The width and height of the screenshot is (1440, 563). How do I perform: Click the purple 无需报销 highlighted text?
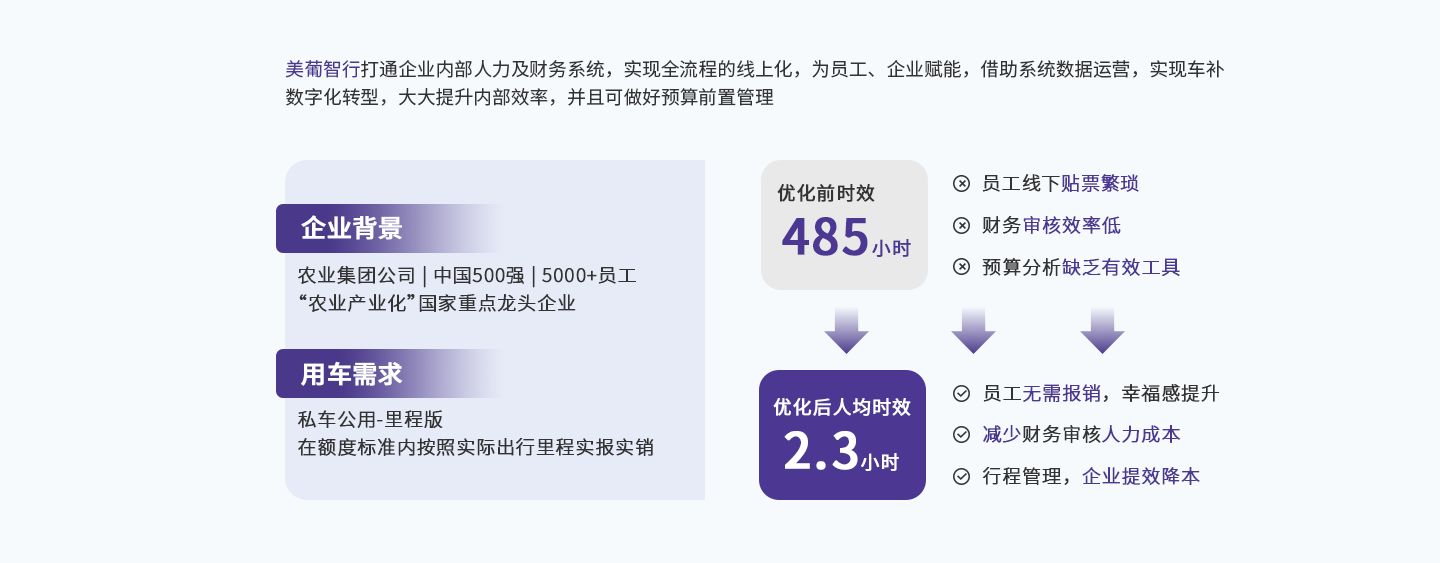coord(1061,393)
